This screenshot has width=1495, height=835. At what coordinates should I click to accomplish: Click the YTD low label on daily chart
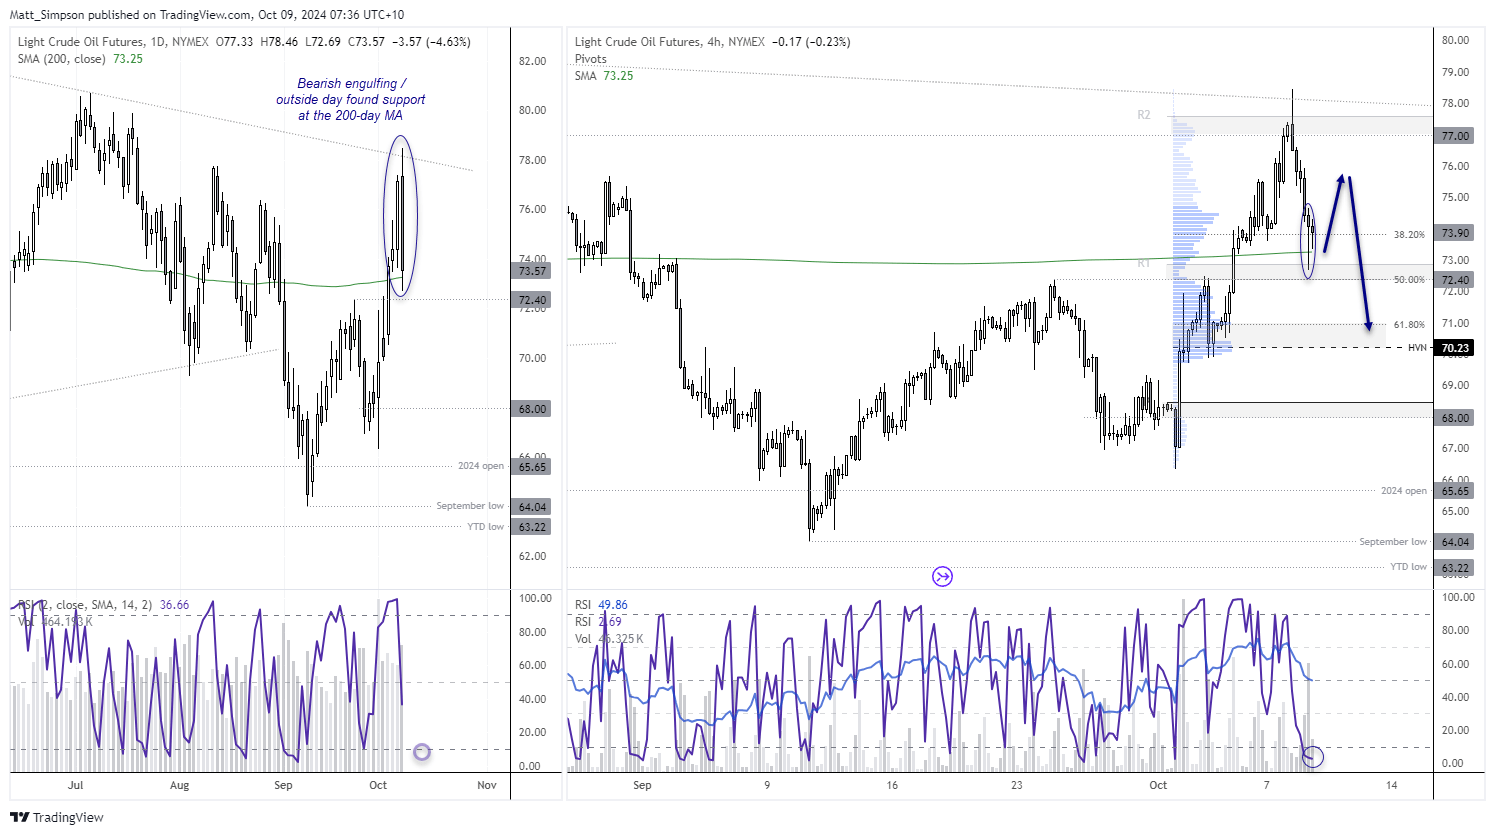485,527
